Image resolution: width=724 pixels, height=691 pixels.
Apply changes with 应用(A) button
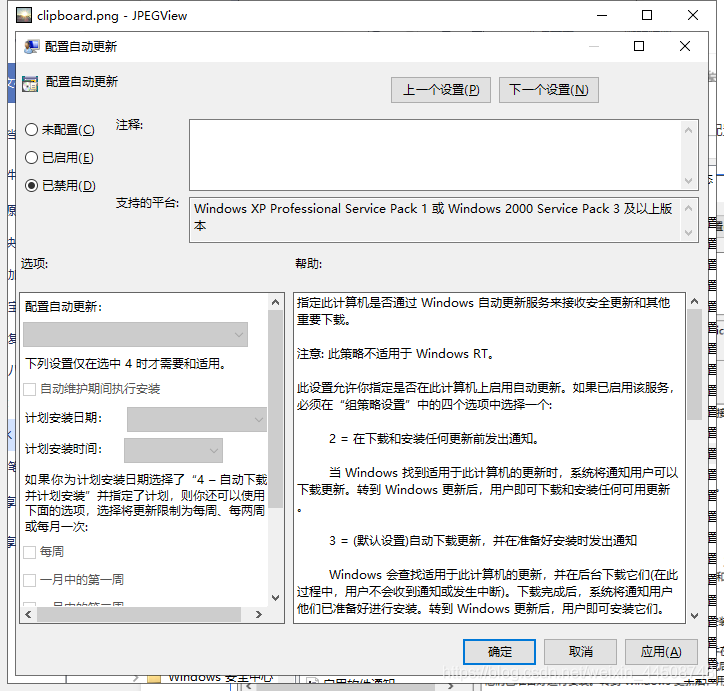[x=661, y=652]
